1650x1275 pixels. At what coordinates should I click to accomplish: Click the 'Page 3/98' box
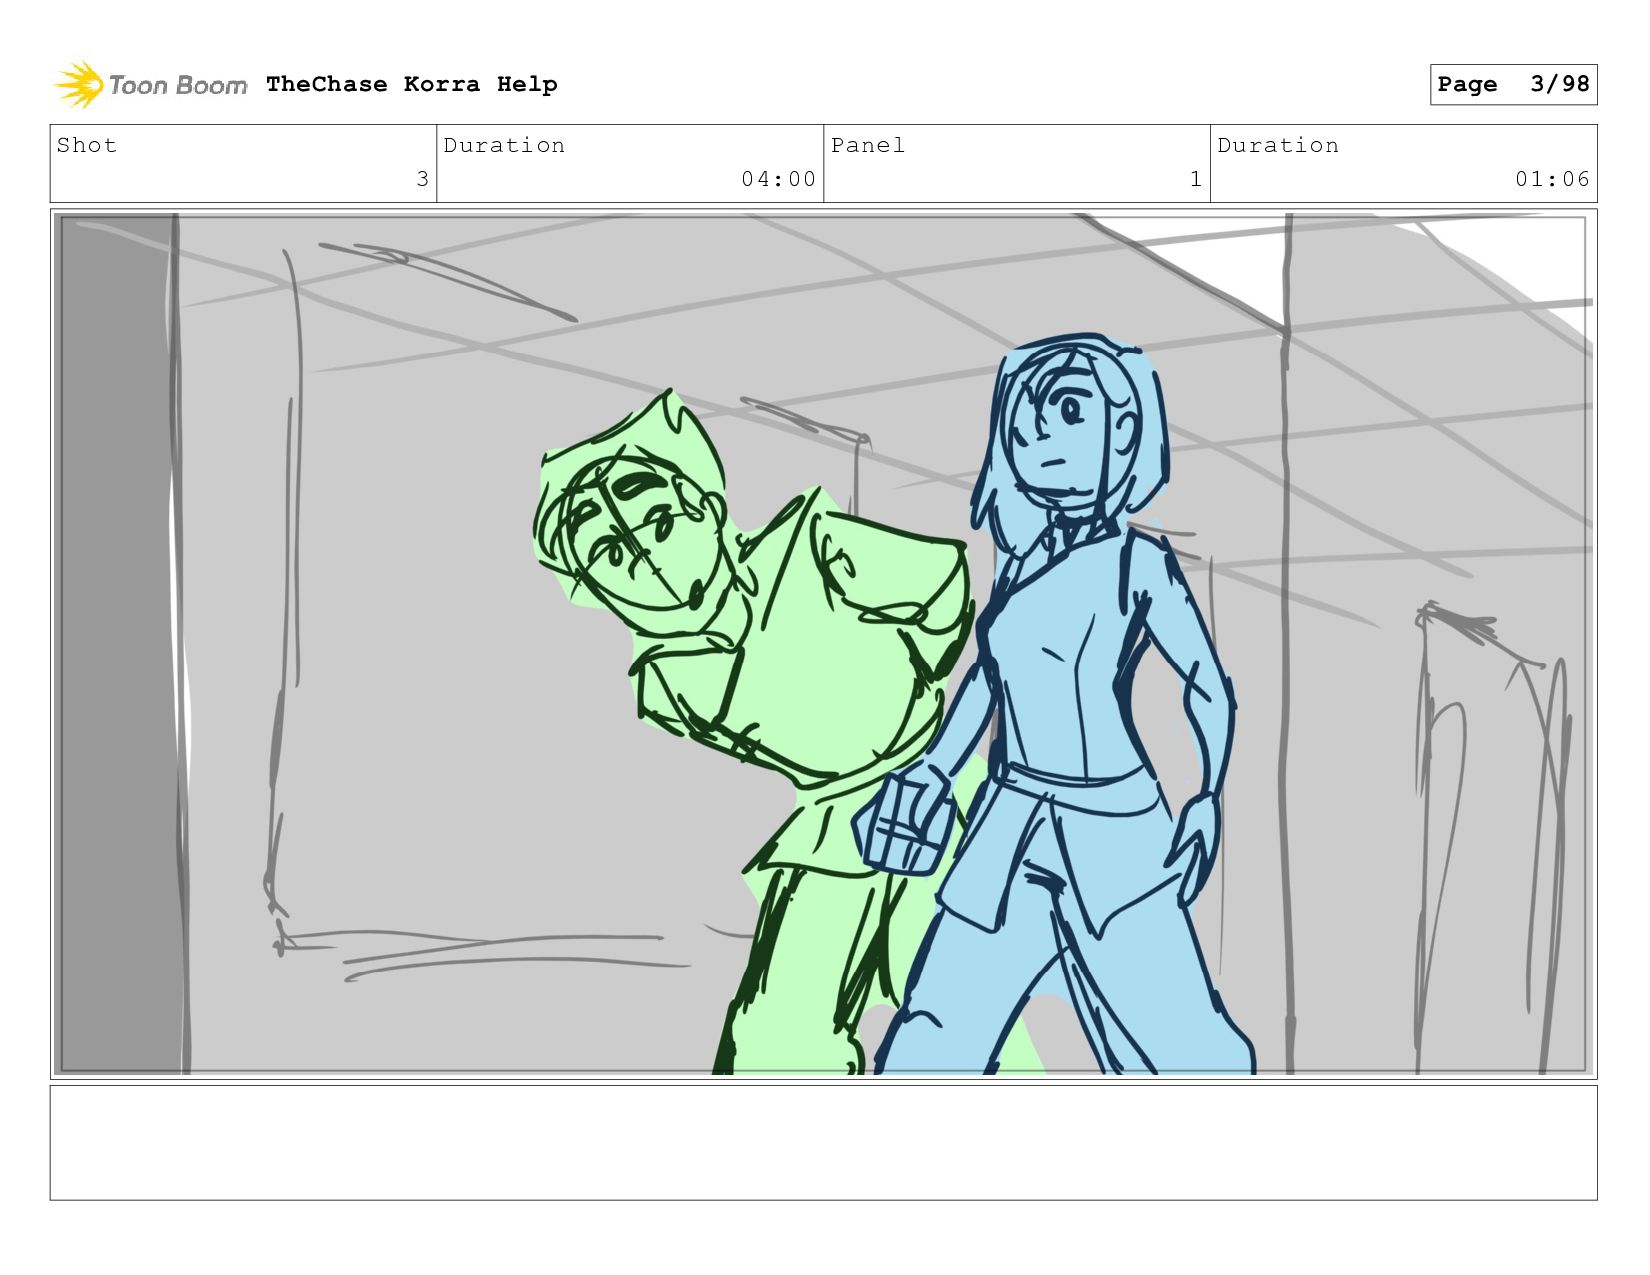point(1513,84)
